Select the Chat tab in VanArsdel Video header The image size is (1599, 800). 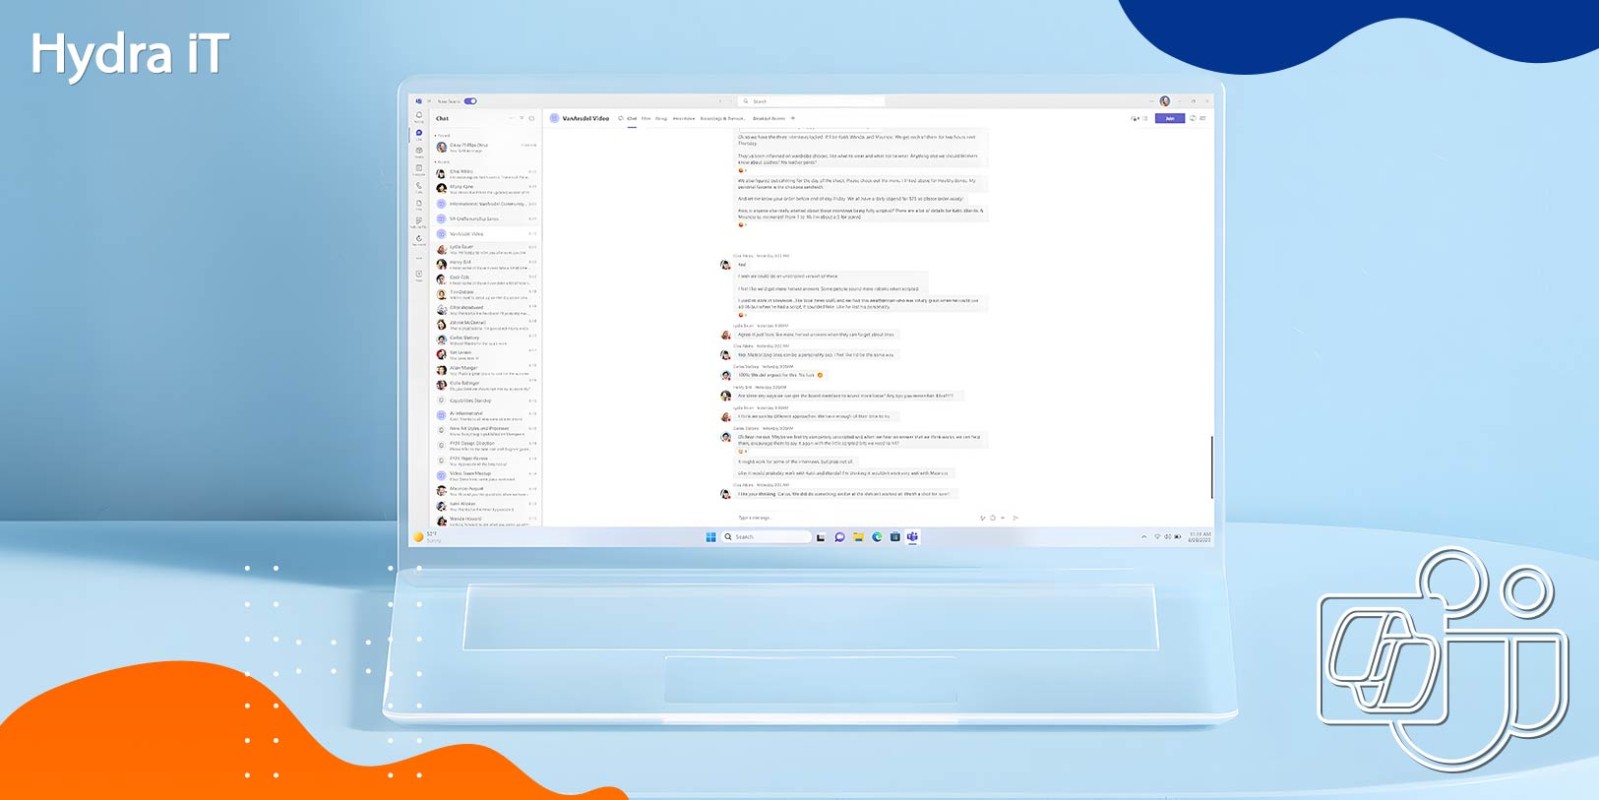tap(632, 118)
